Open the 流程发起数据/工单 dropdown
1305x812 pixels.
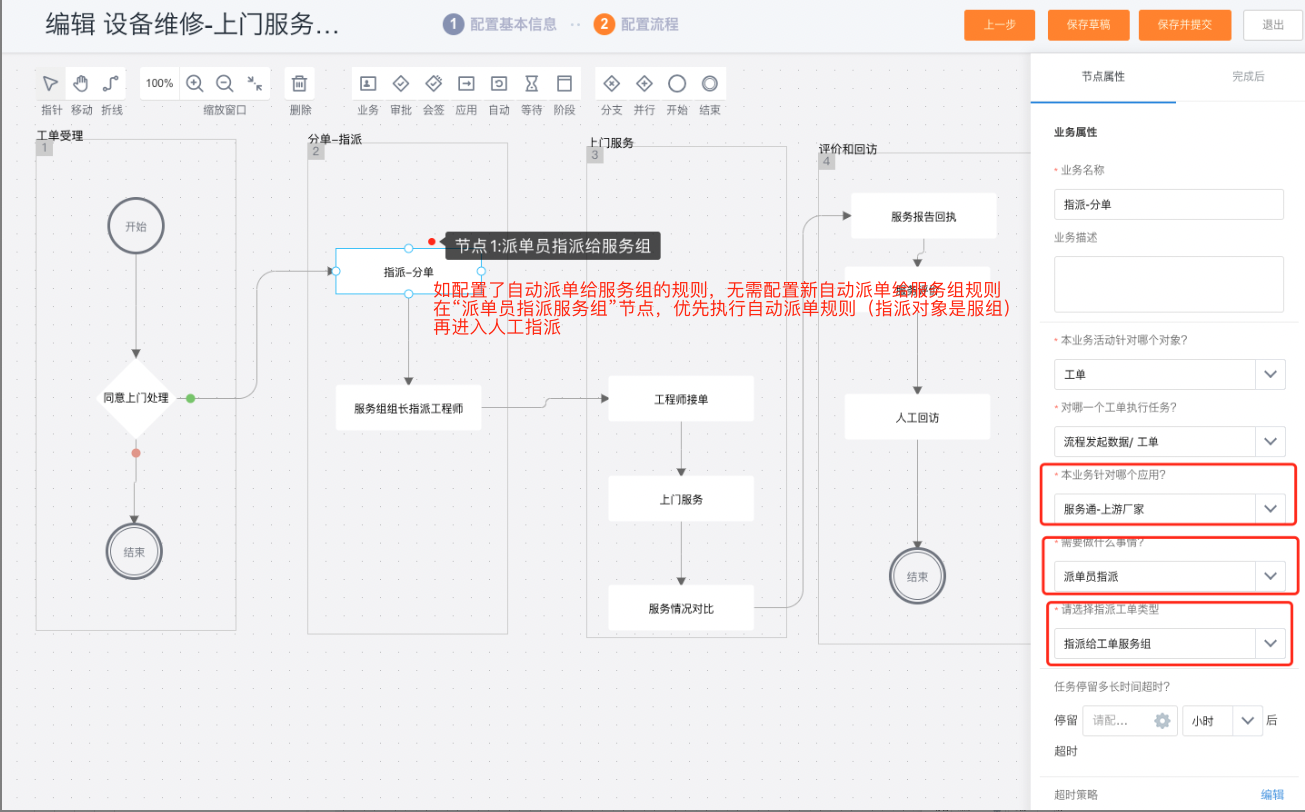[x=1169, y=441]
